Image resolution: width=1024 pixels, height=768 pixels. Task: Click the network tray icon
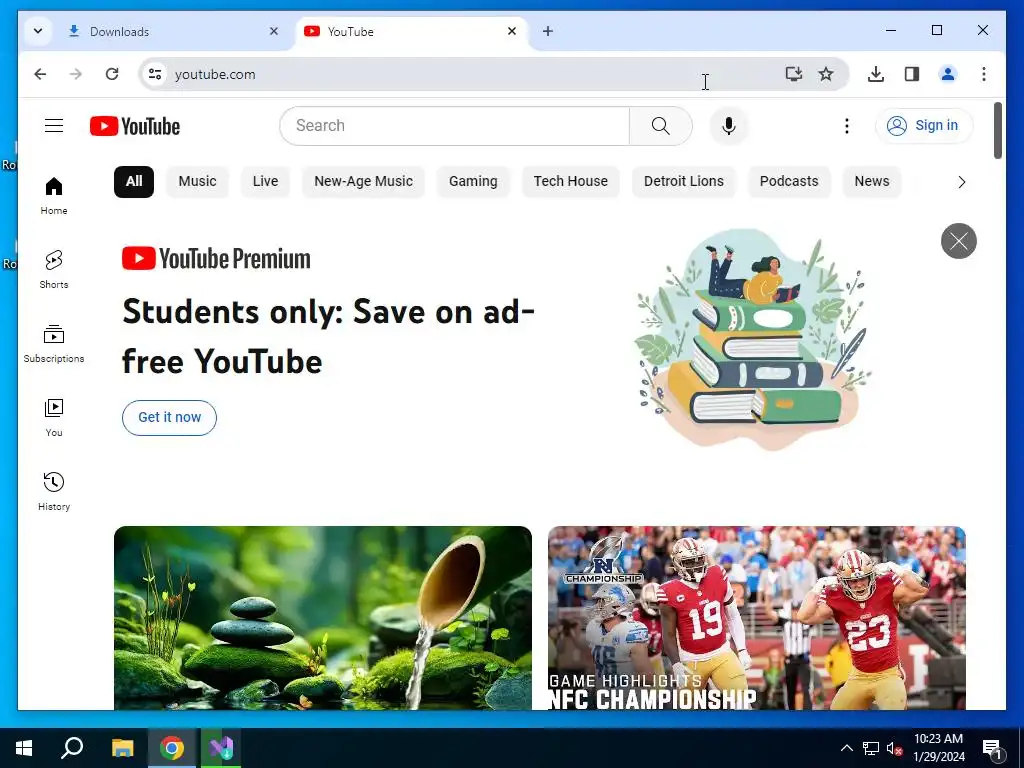871,748
